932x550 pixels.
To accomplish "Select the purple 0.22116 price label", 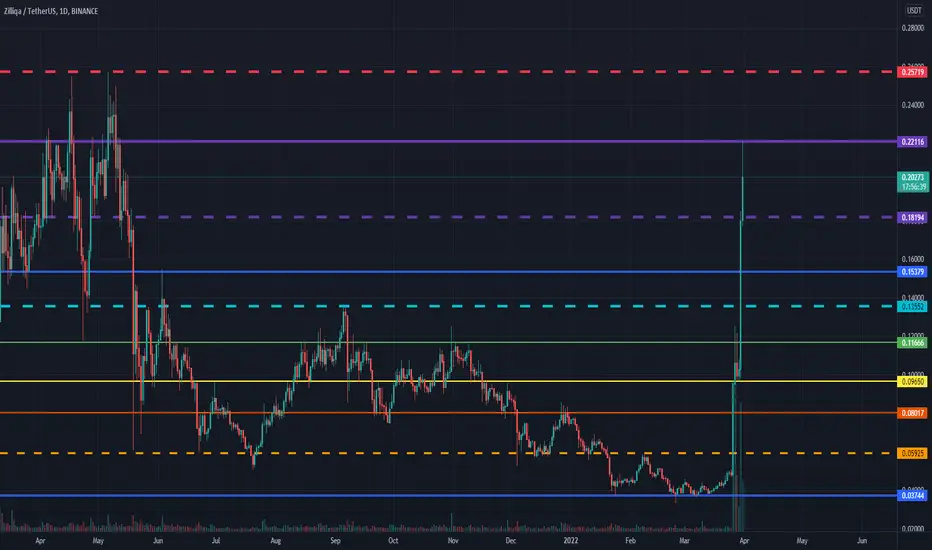I will tap(912, 142).
